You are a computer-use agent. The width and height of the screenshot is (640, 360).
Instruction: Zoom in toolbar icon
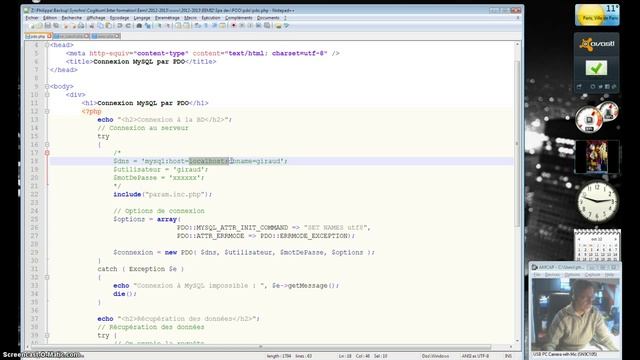(x=159, y=26)
